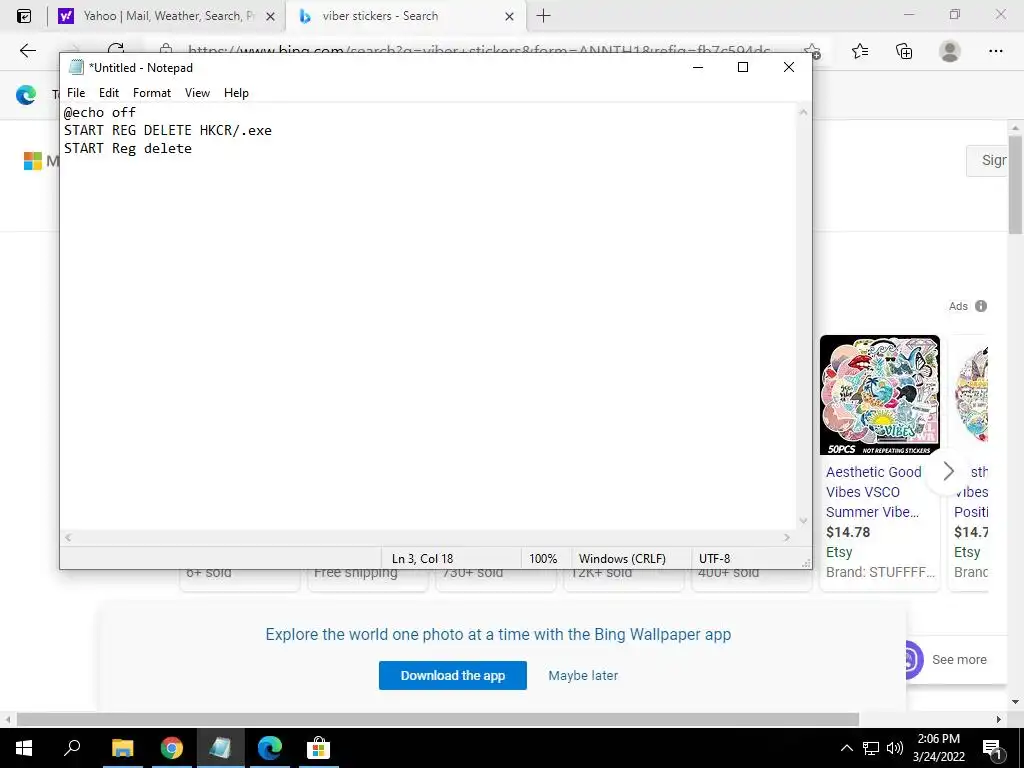Click Notepad vertical scroll up arrow
Image resolution: width=1024 pixels, height=768 pixels.
803,112
